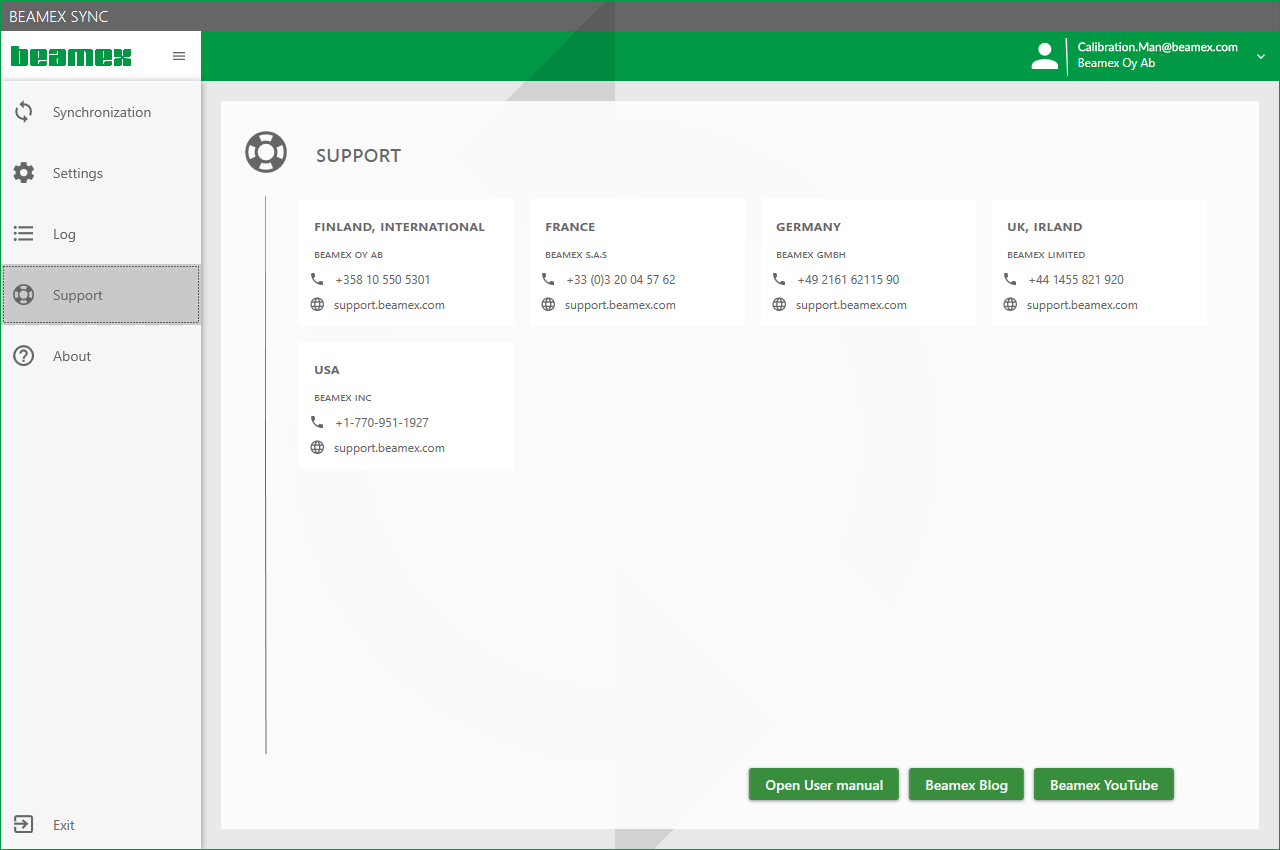Select Exit in the sidebar
The width and height of the screenshot is (1280, 850).
[101, 825]
